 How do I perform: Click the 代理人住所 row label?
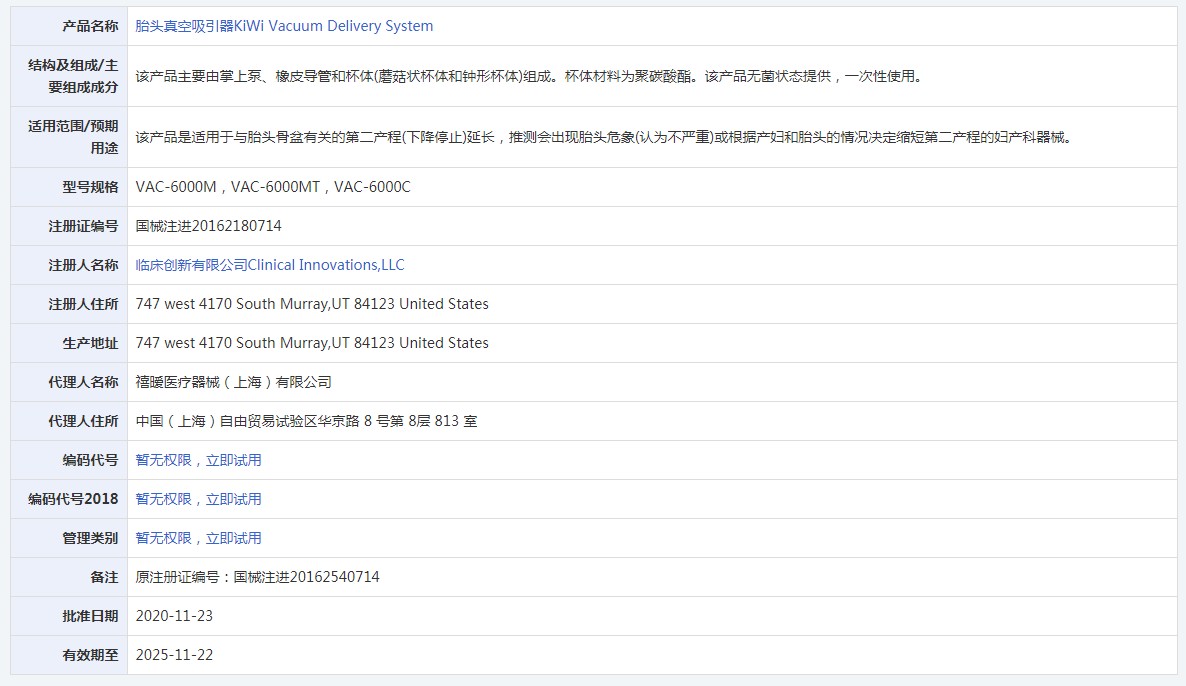tap(83, 421)
